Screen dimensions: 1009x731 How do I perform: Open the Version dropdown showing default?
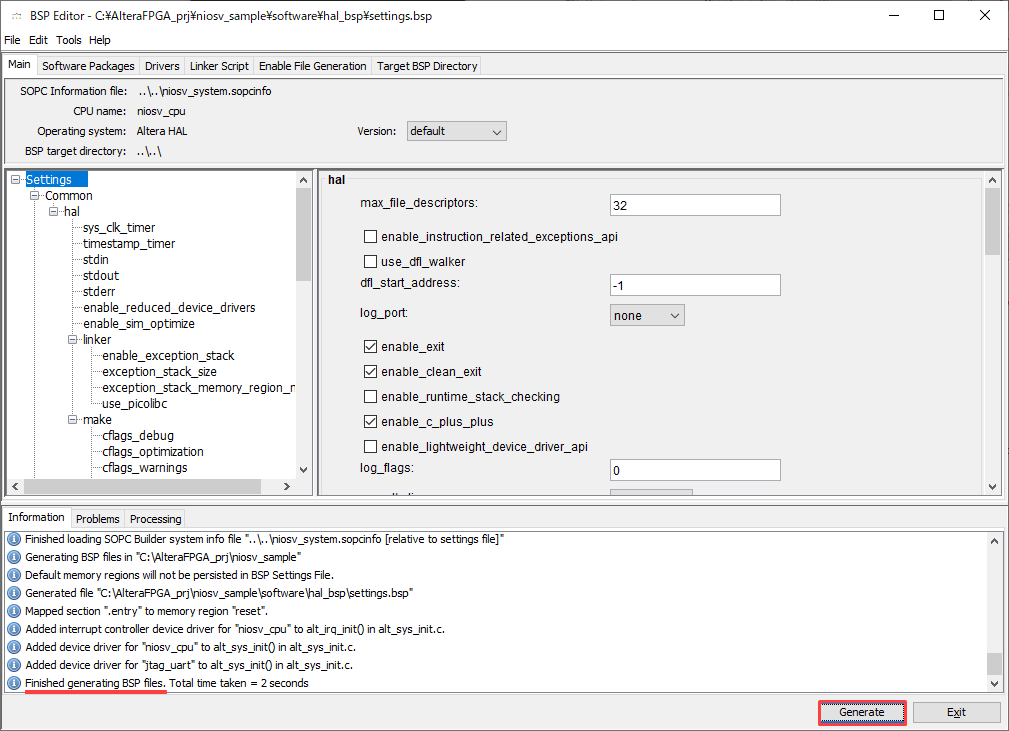[456, 131]
